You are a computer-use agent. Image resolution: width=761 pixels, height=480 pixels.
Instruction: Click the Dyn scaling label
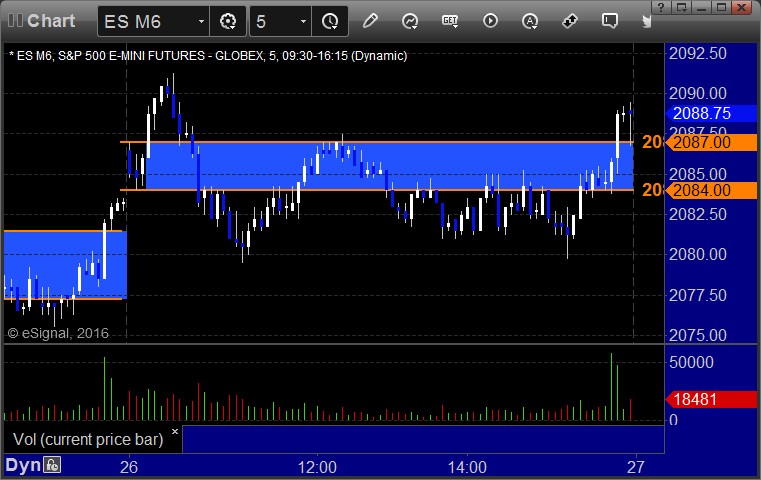click(23, 465)
